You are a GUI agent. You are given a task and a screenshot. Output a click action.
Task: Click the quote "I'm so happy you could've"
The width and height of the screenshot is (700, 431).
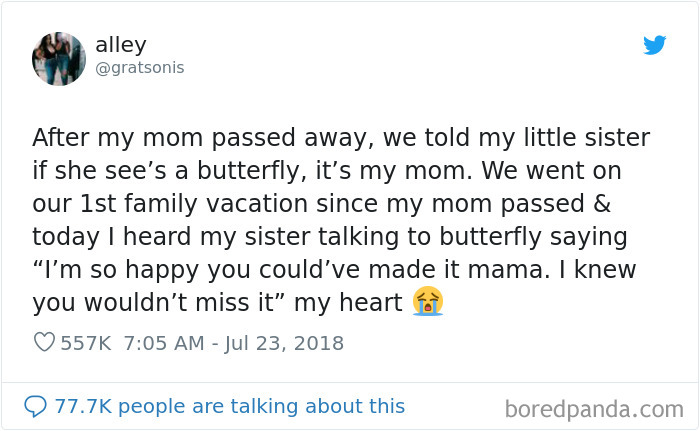pyautogui.click(x=196, y=270)
